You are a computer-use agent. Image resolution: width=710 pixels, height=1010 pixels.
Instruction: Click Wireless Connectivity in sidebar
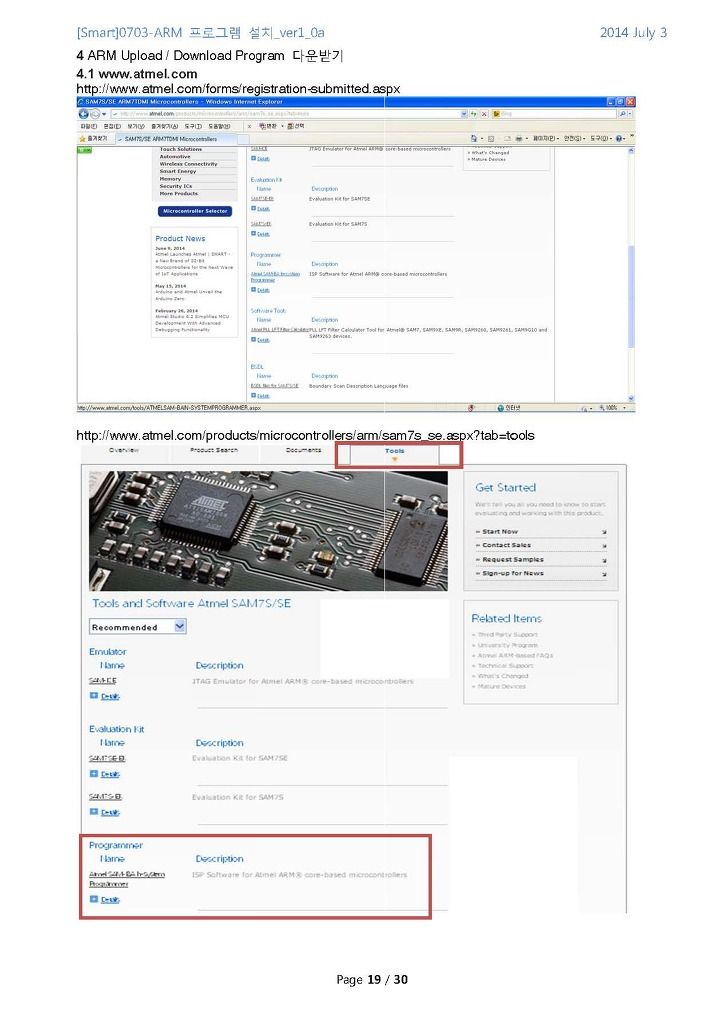(189, 164)
